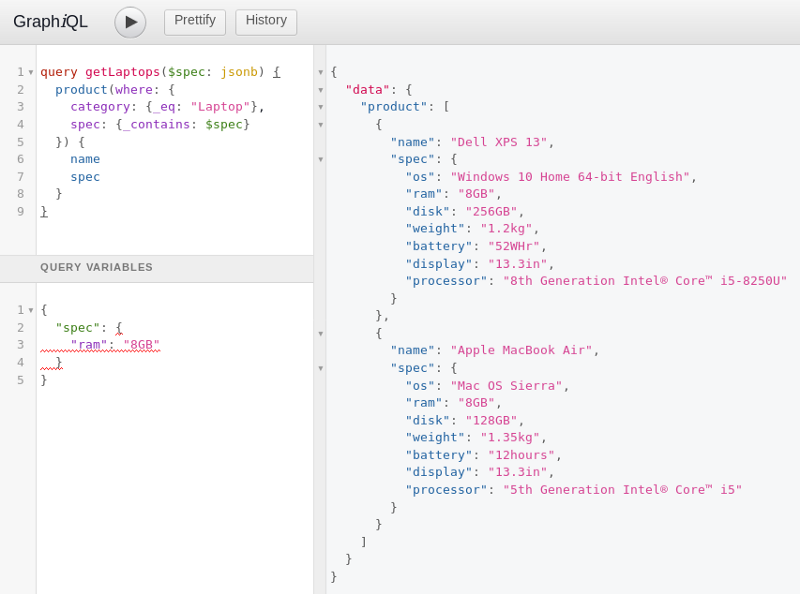The height and width of the screenshot is (594, 800).
Task: Click the "1.35kg" weight value
Action: pyautogui.click(x=510, y=438)
